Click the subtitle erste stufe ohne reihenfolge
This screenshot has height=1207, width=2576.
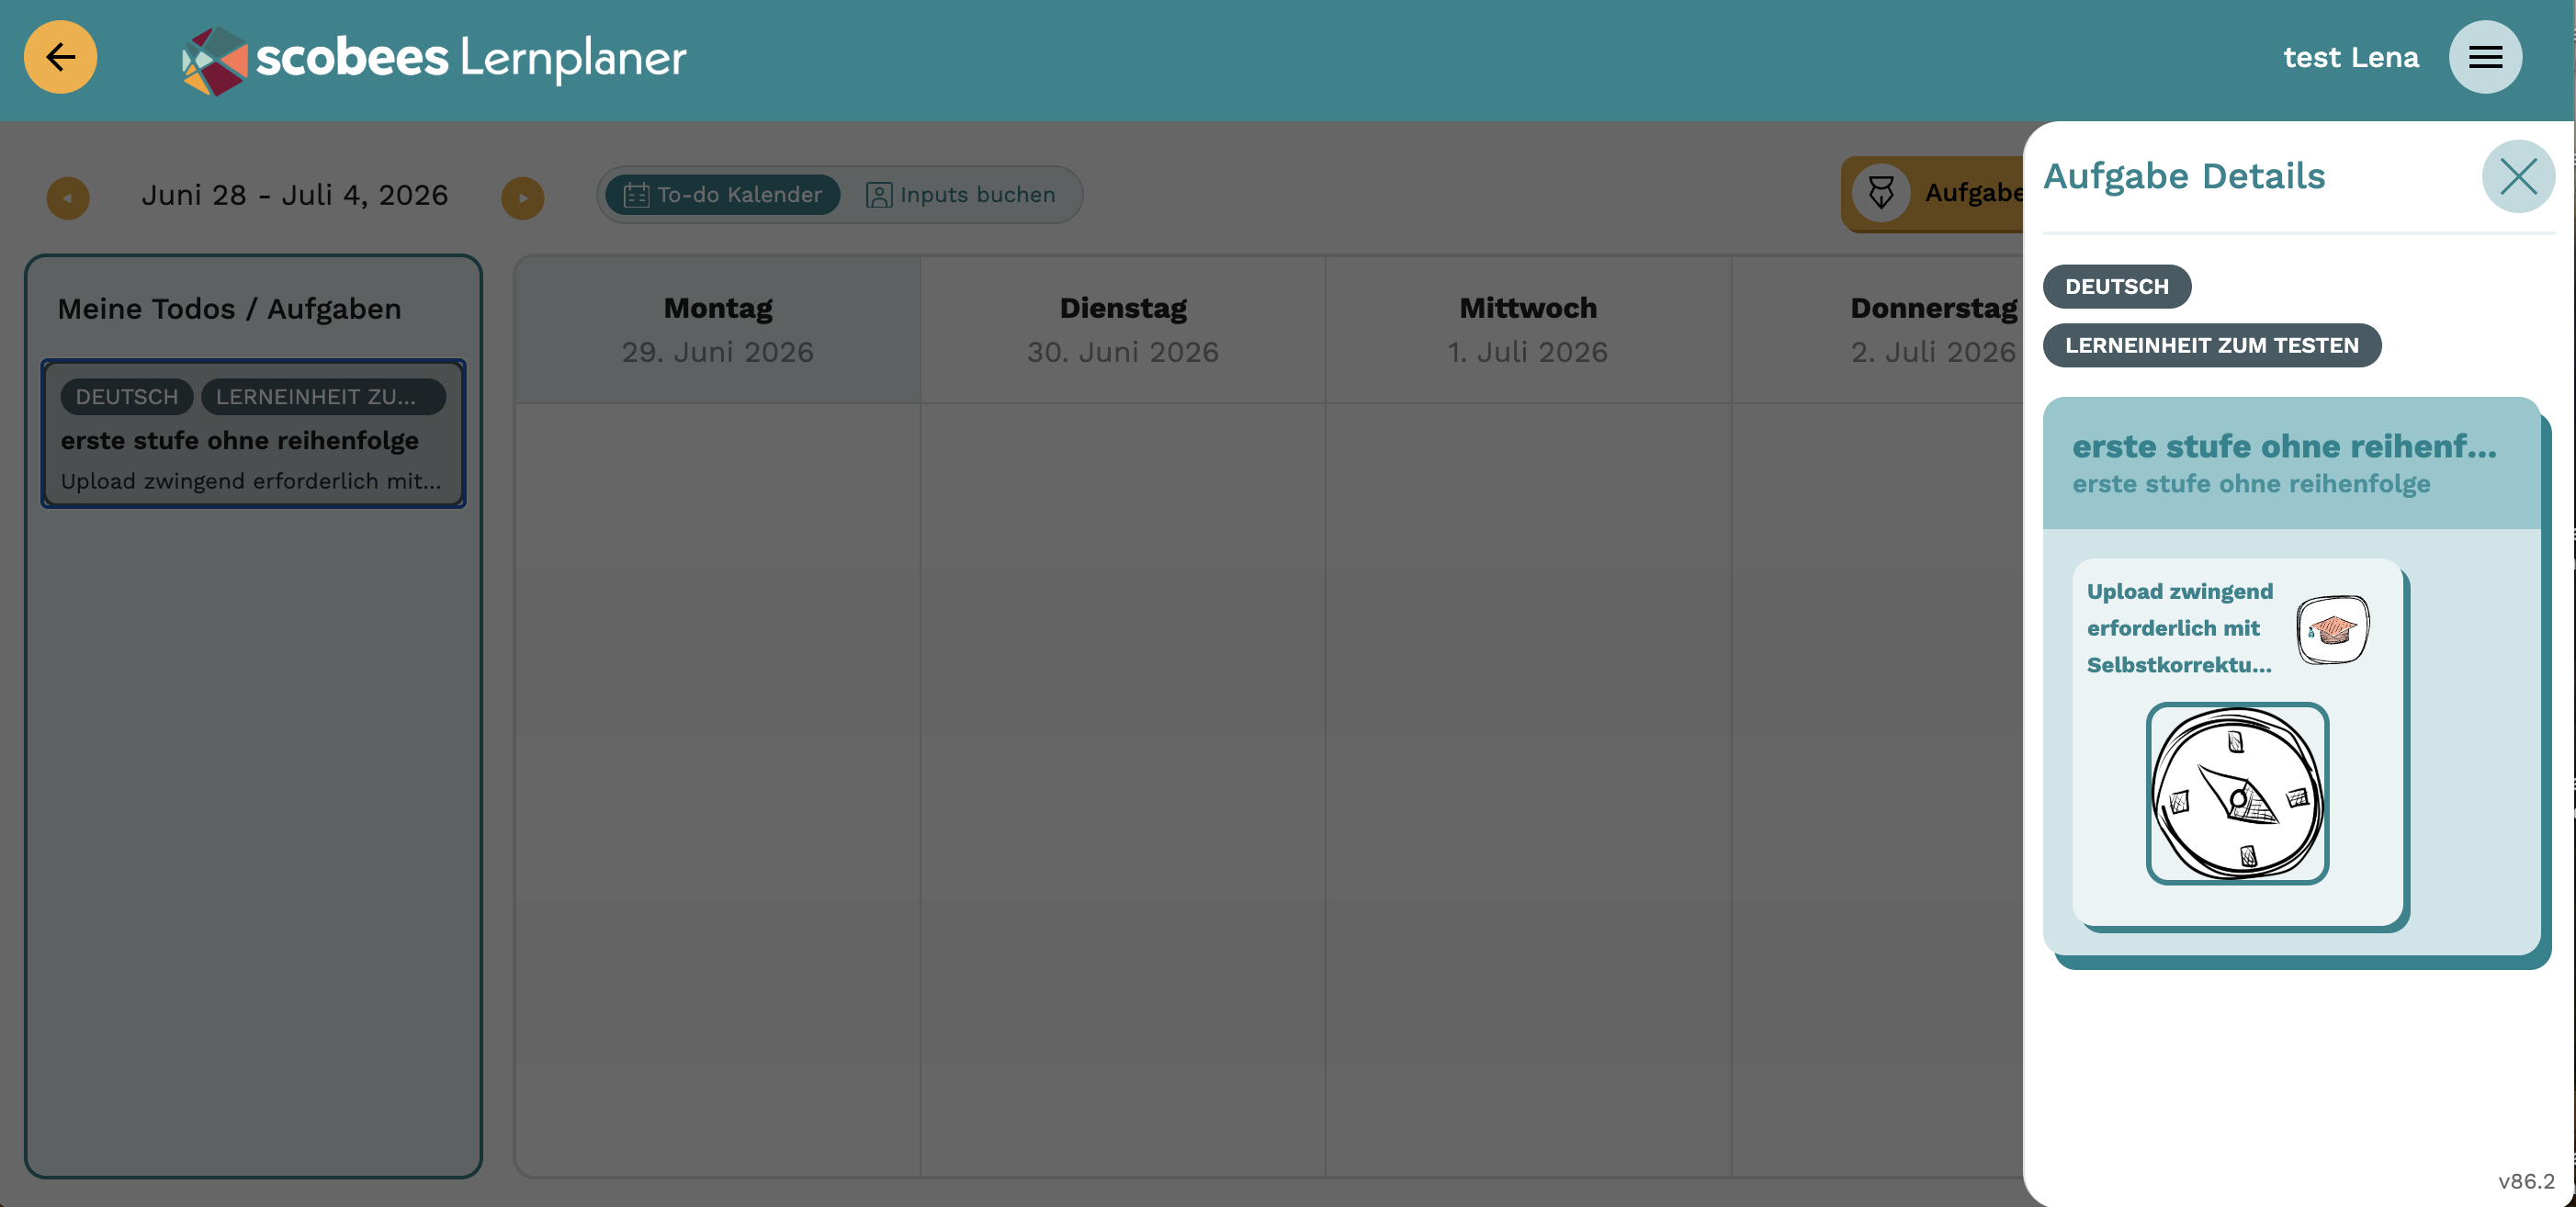click(2251, 484)
